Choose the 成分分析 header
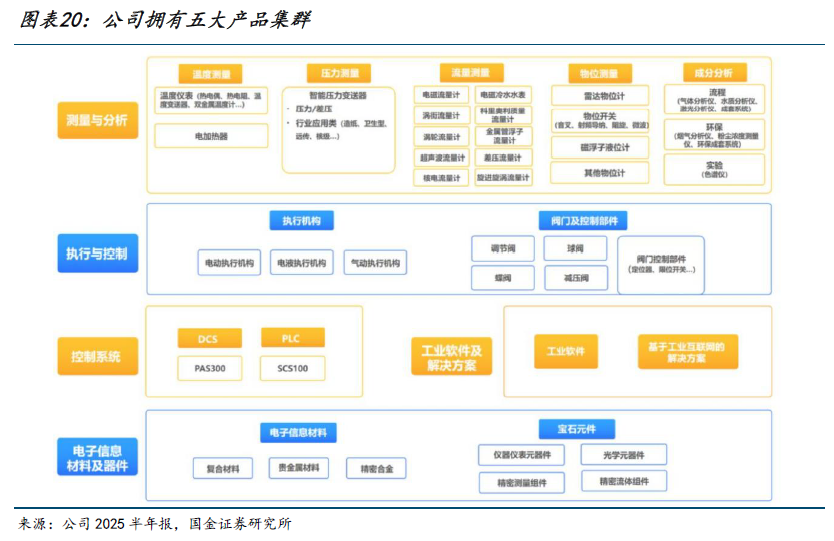Image resolution: width=834 pixels, height=541 pixels. pos(714,73)
